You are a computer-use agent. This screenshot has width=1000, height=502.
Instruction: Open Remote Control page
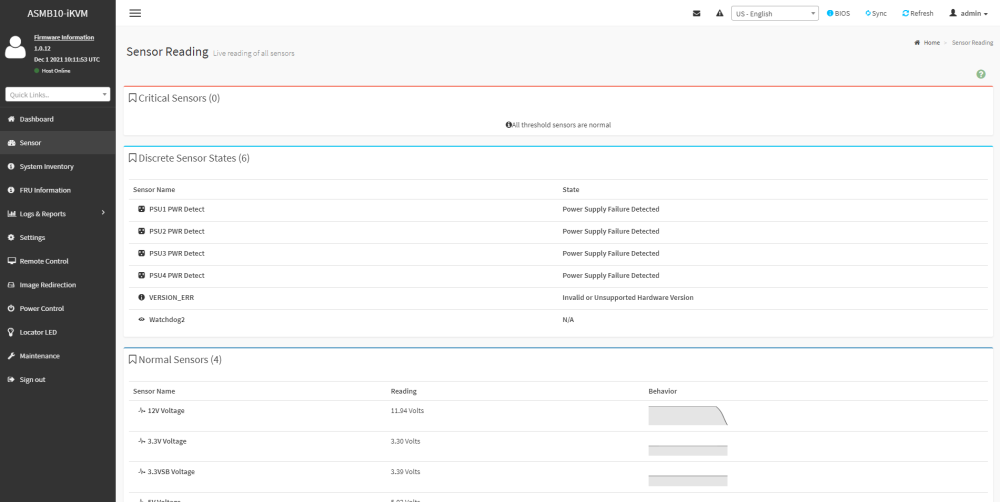pyautogui.click(x=57, y=261)
